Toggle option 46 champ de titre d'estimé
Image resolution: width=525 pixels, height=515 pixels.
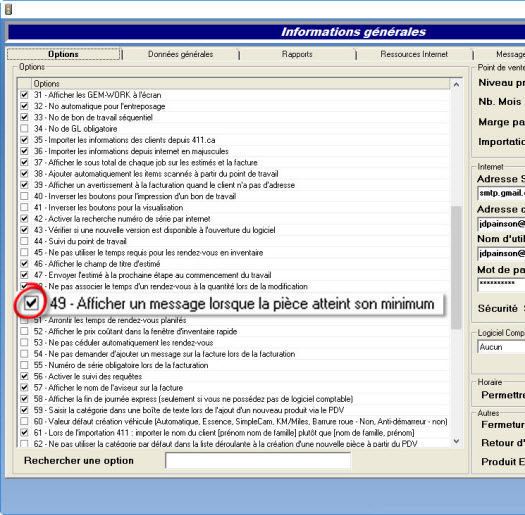click(x=24, y=264)
